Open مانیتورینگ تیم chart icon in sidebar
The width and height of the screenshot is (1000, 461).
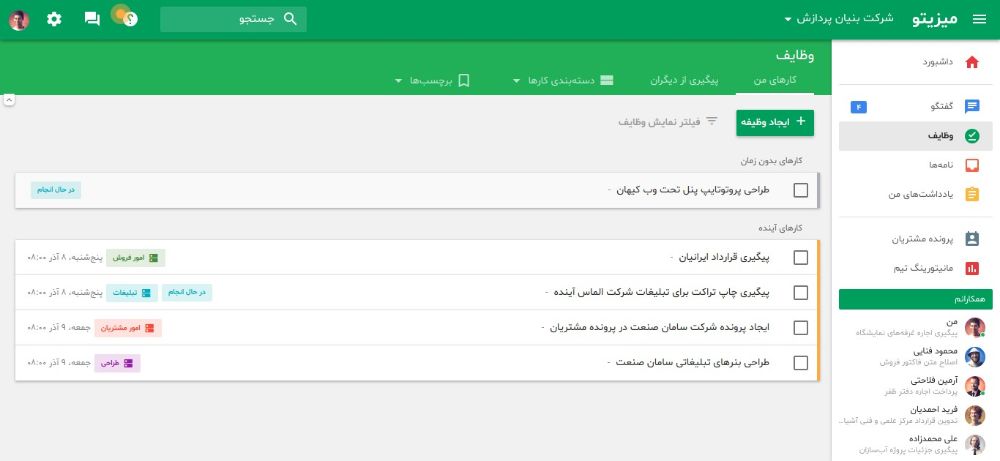971,268
